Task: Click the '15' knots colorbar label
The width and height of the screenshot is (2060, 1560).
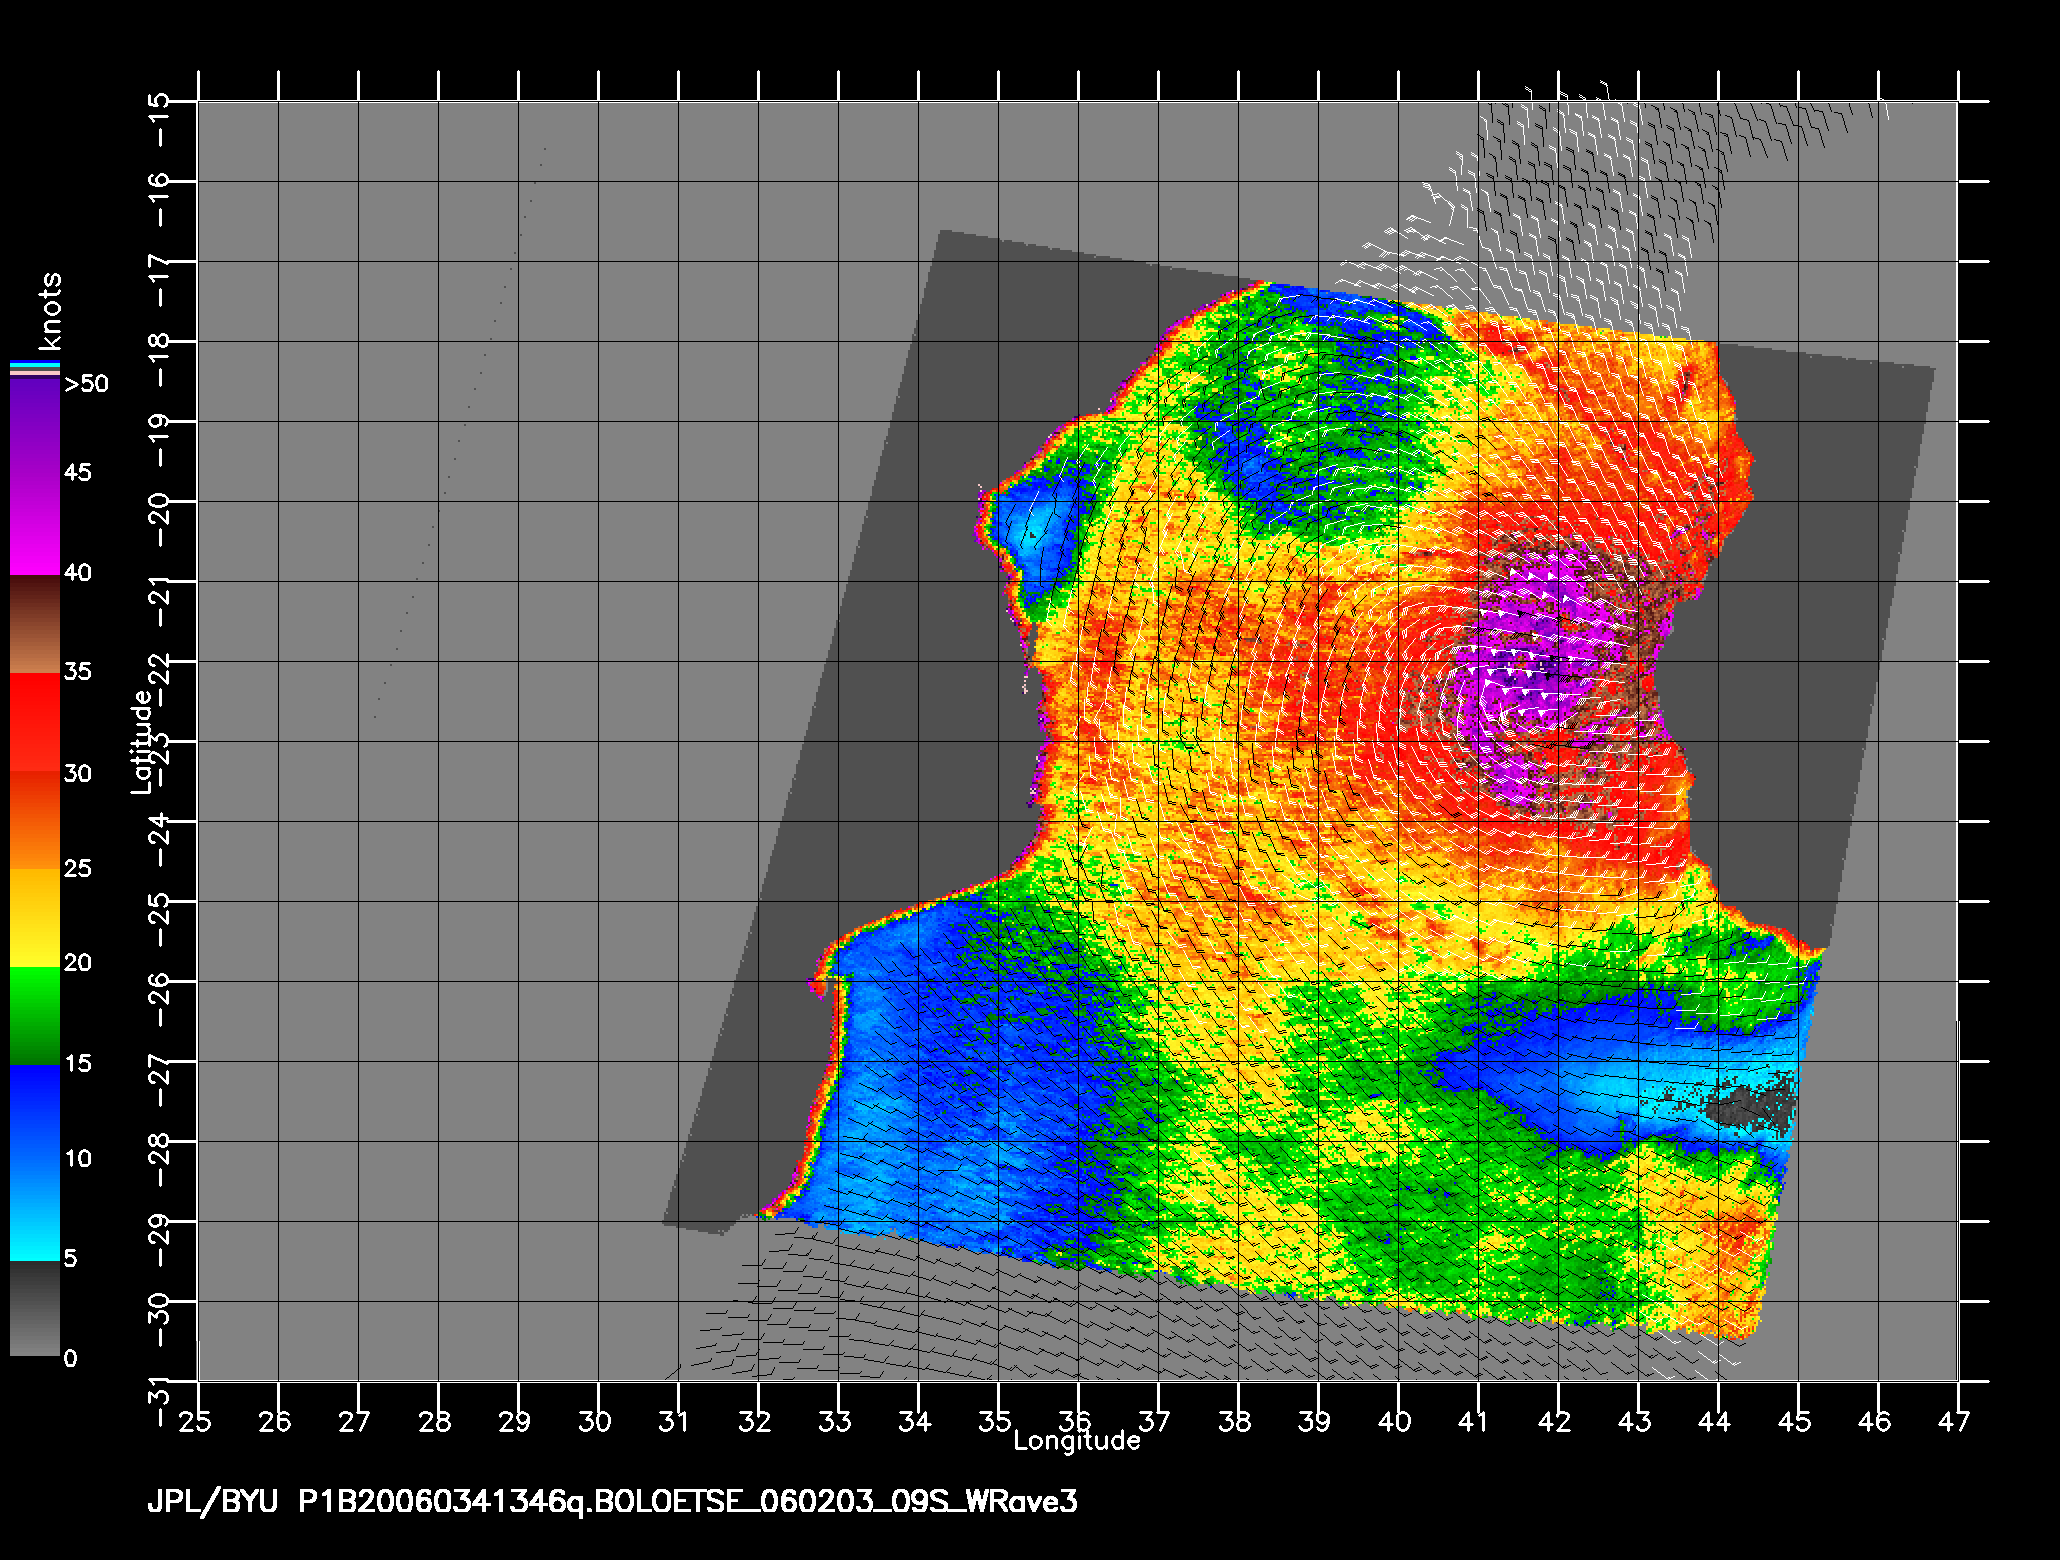Action: 78,1063
